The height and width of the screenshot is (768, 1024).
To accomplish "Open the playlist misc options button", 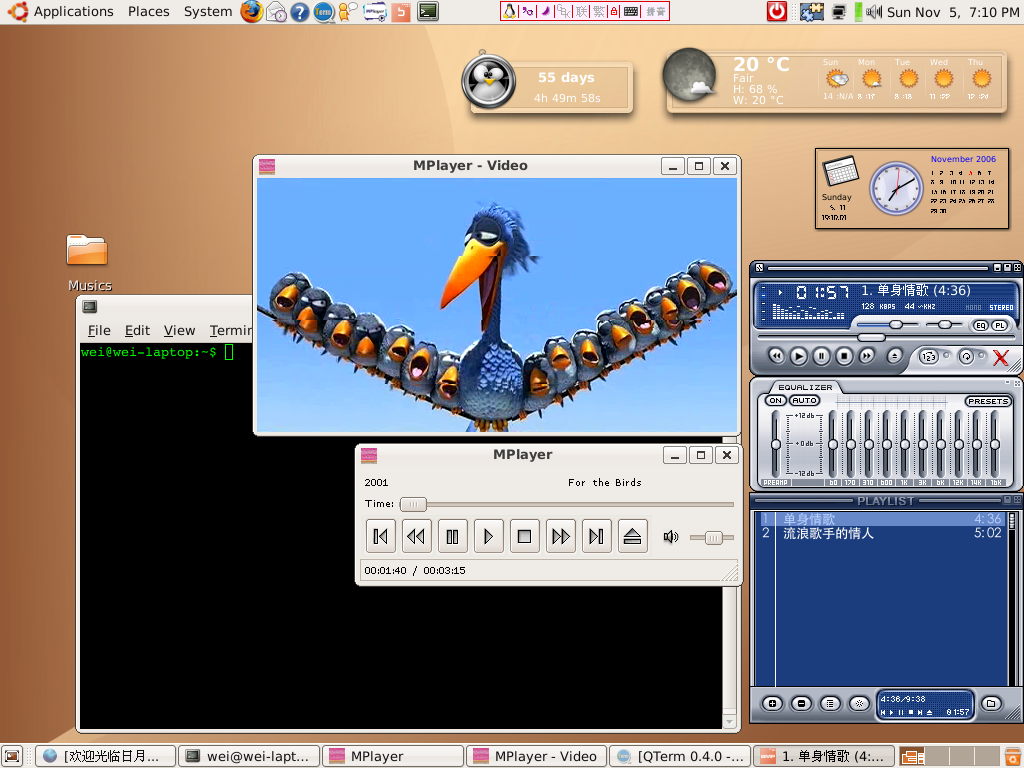I will (859, 703).
